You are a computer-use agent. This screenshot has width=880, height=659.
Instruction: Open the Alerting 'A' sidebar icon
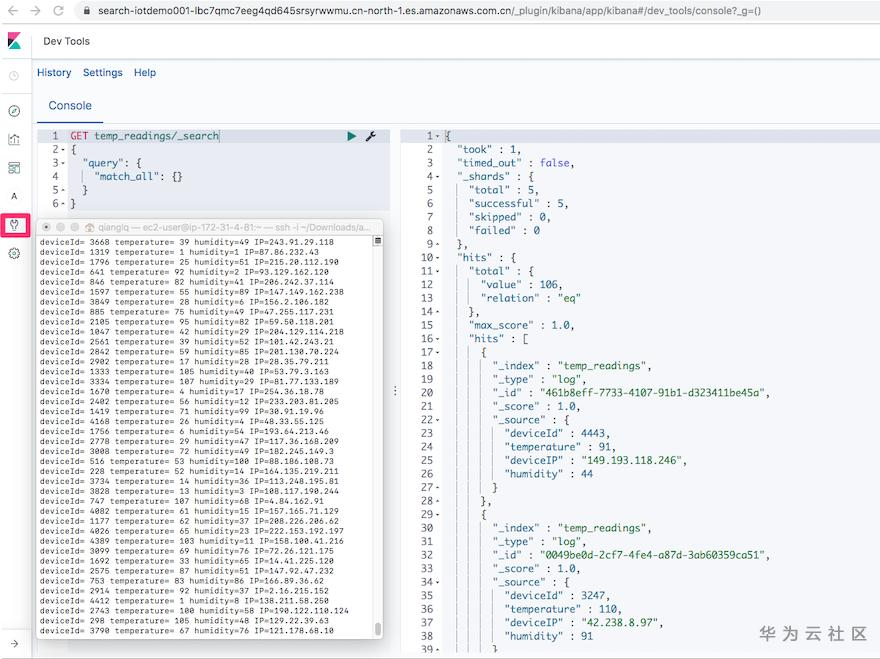[x=15, y=196]
